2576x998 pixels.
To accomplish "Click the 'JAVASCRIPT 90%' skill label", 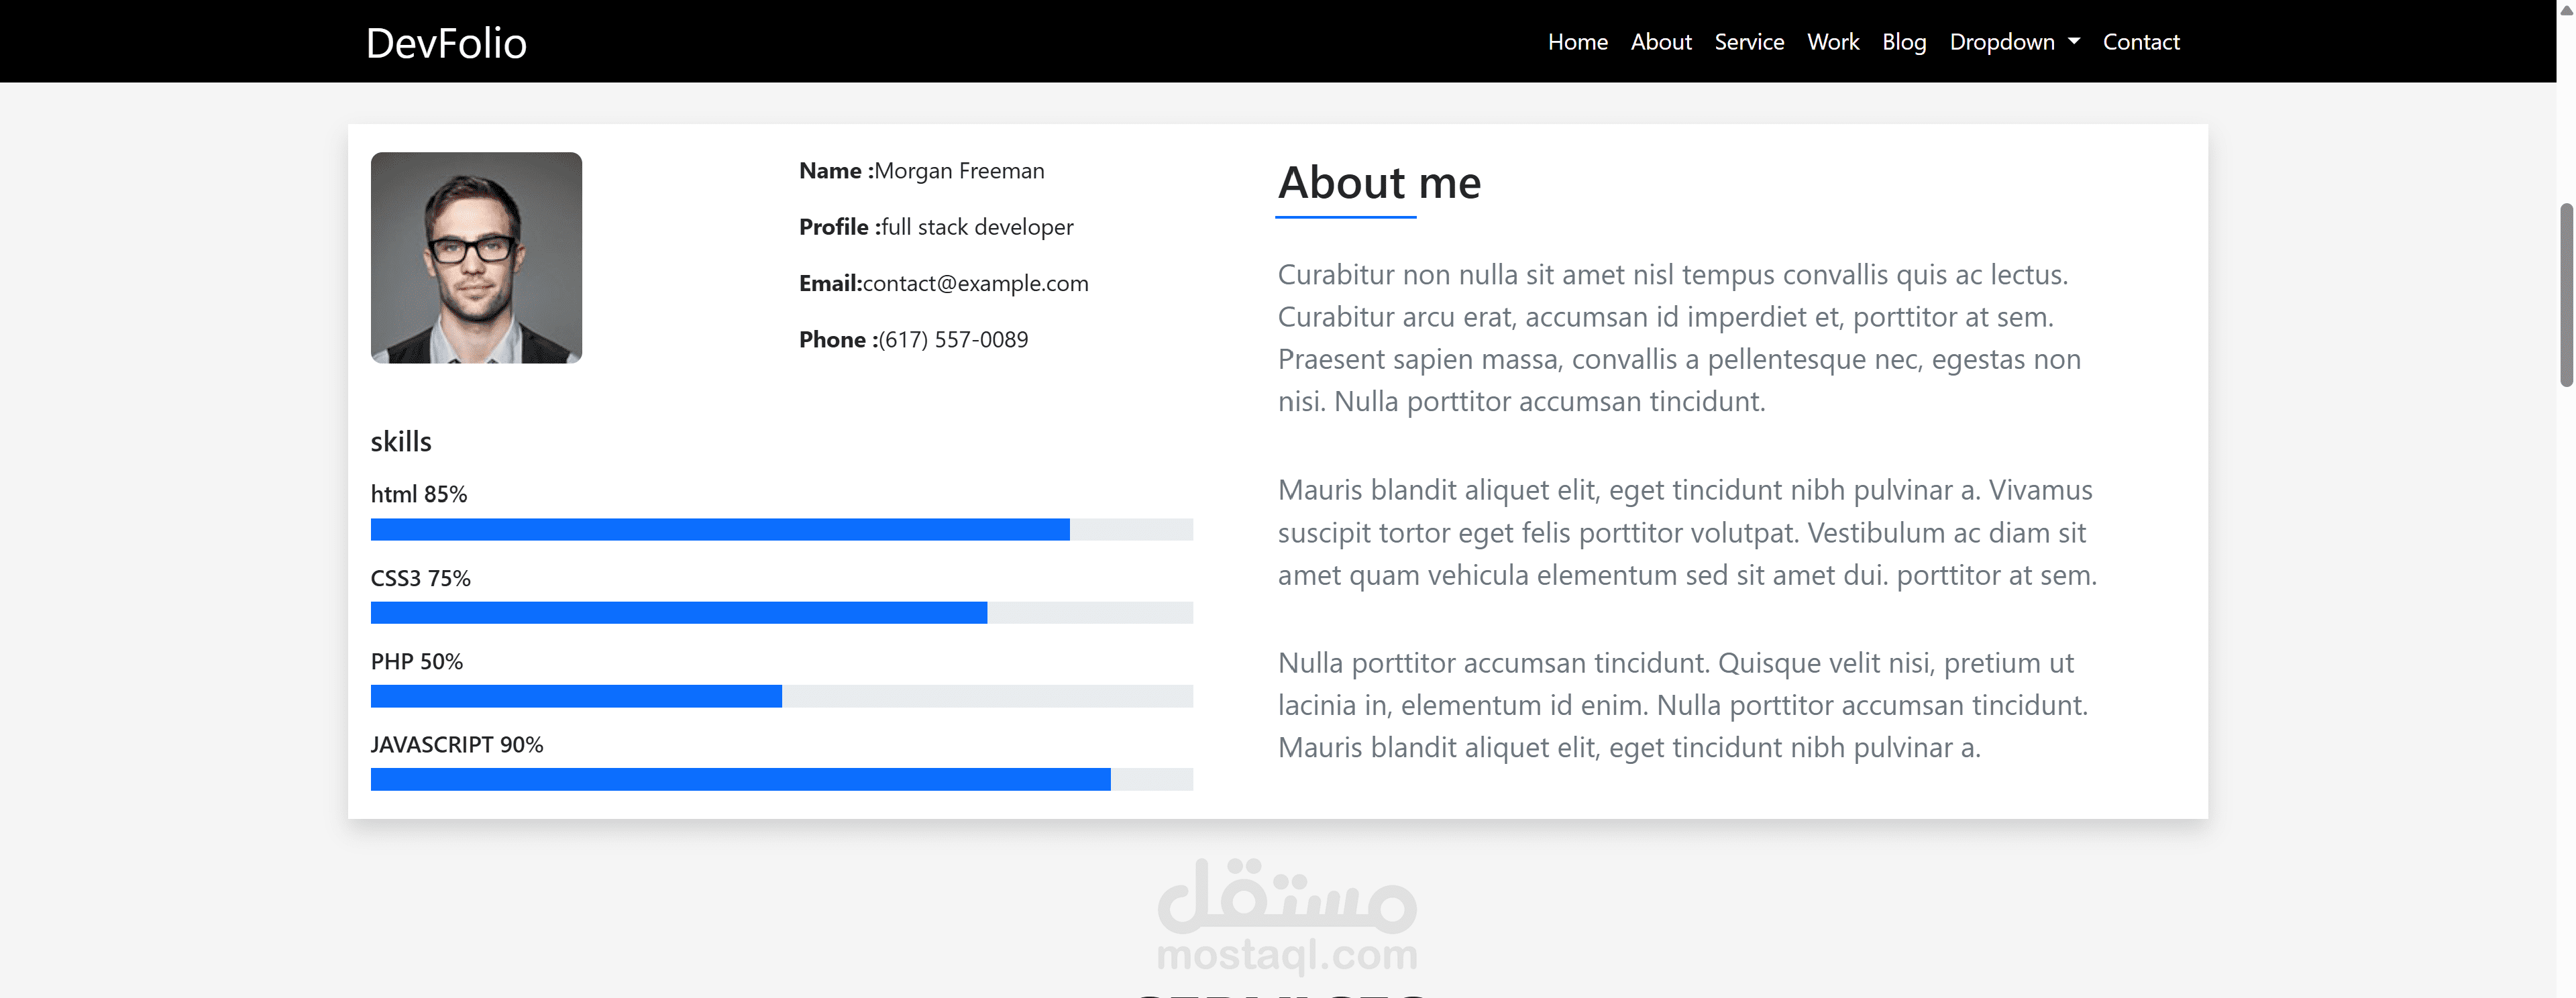I will click(x=457, y=745).
